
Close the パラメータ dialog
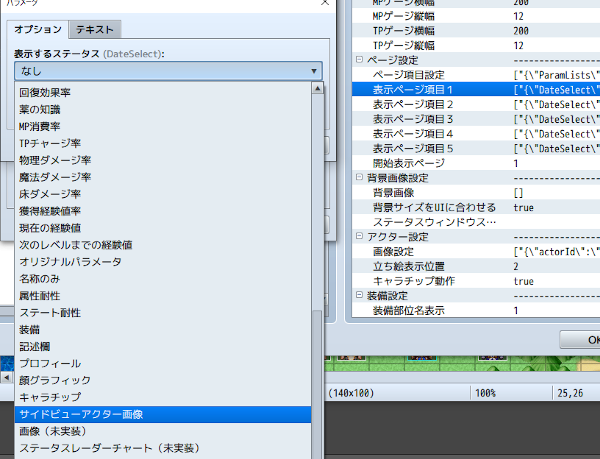coord(325,3)
